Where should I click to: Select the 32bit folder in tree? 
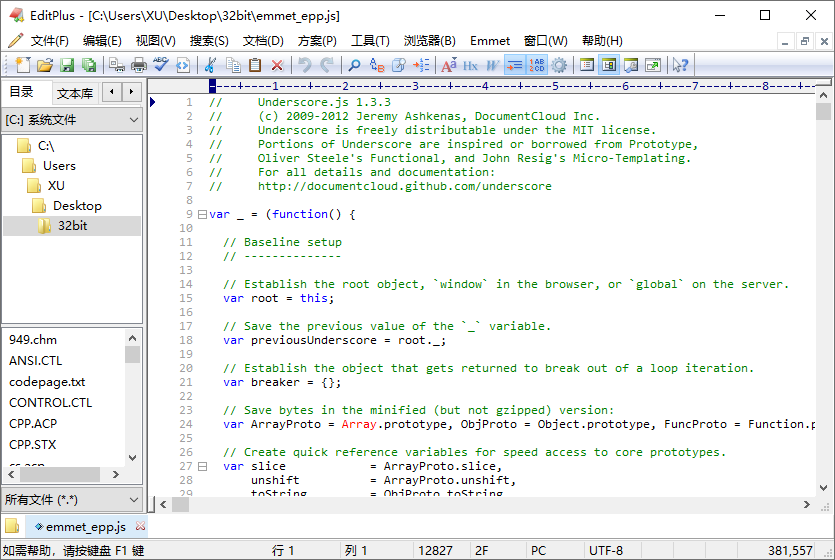[72, 226]
